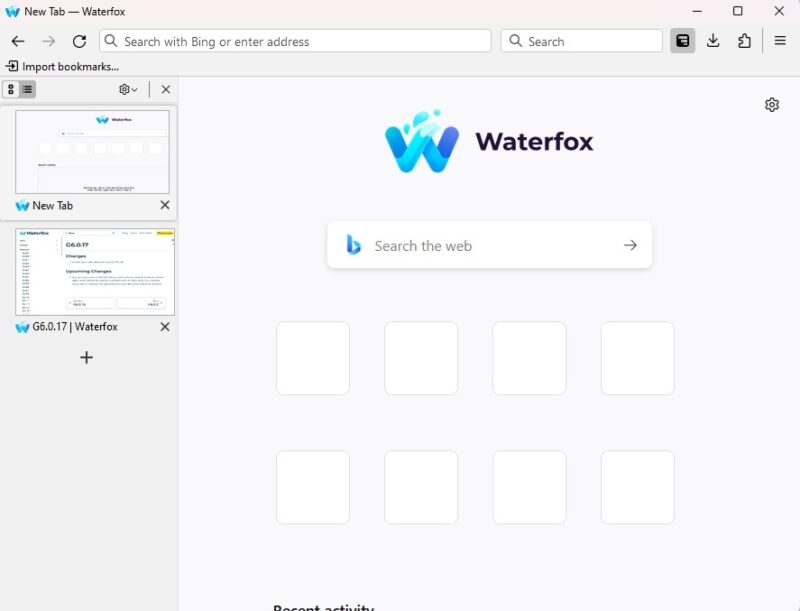Click the forward navigation arrow

[x=48, y=41]
